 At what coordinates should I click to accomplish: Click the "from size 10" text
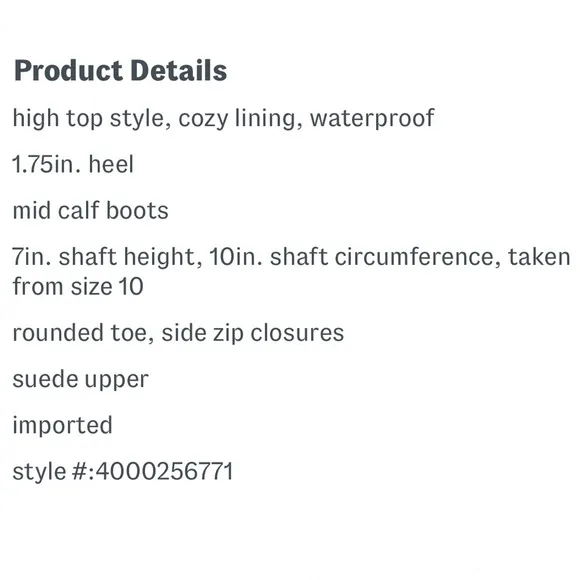(x=78, y=286)
